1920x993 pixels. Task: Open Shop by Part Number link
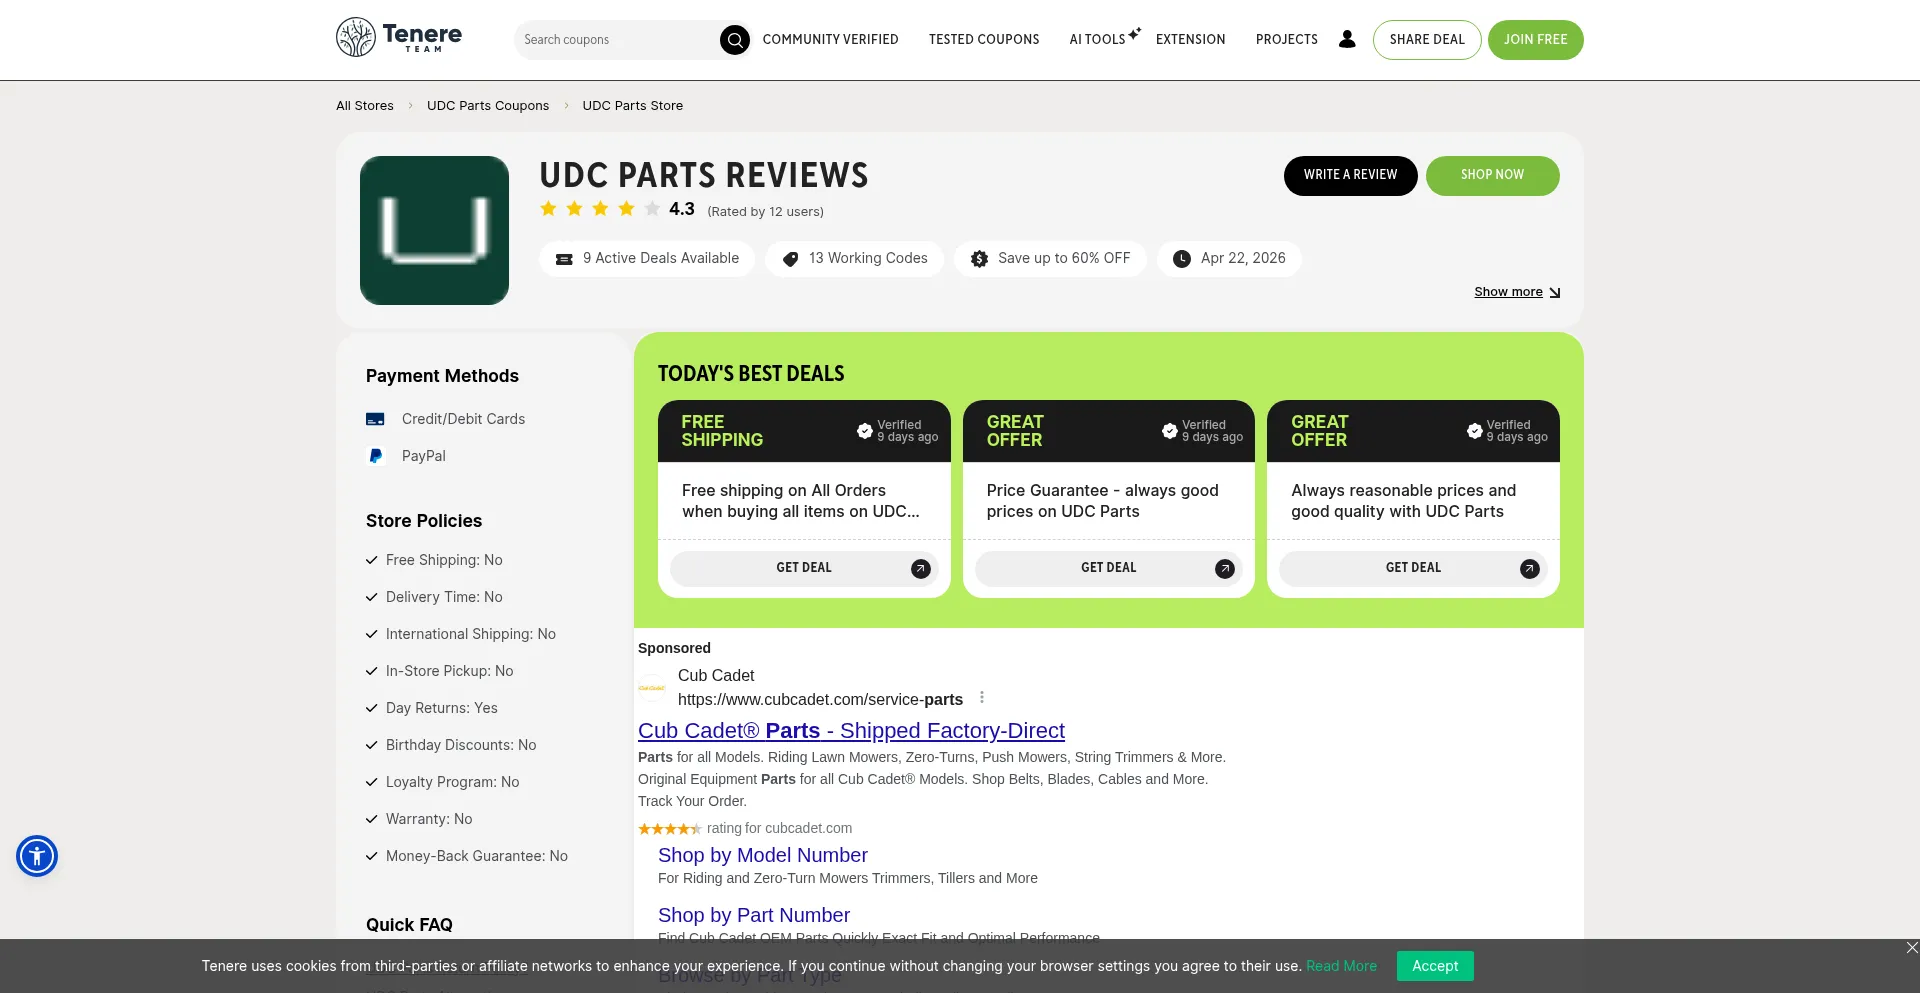(x=754, y=916)
